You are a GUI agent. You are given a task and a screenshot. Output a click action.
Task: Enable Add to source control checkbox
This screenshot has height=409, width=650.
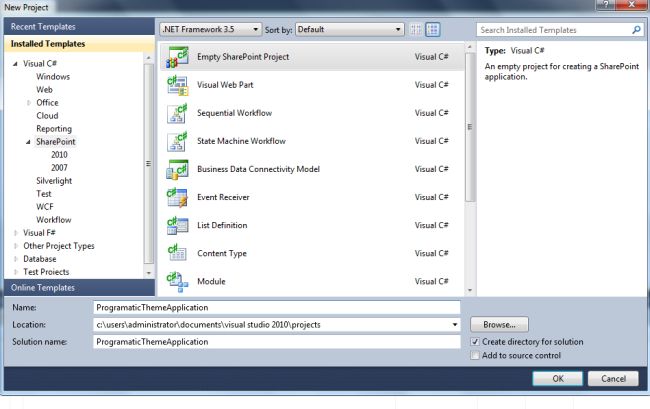coord(475,356)
